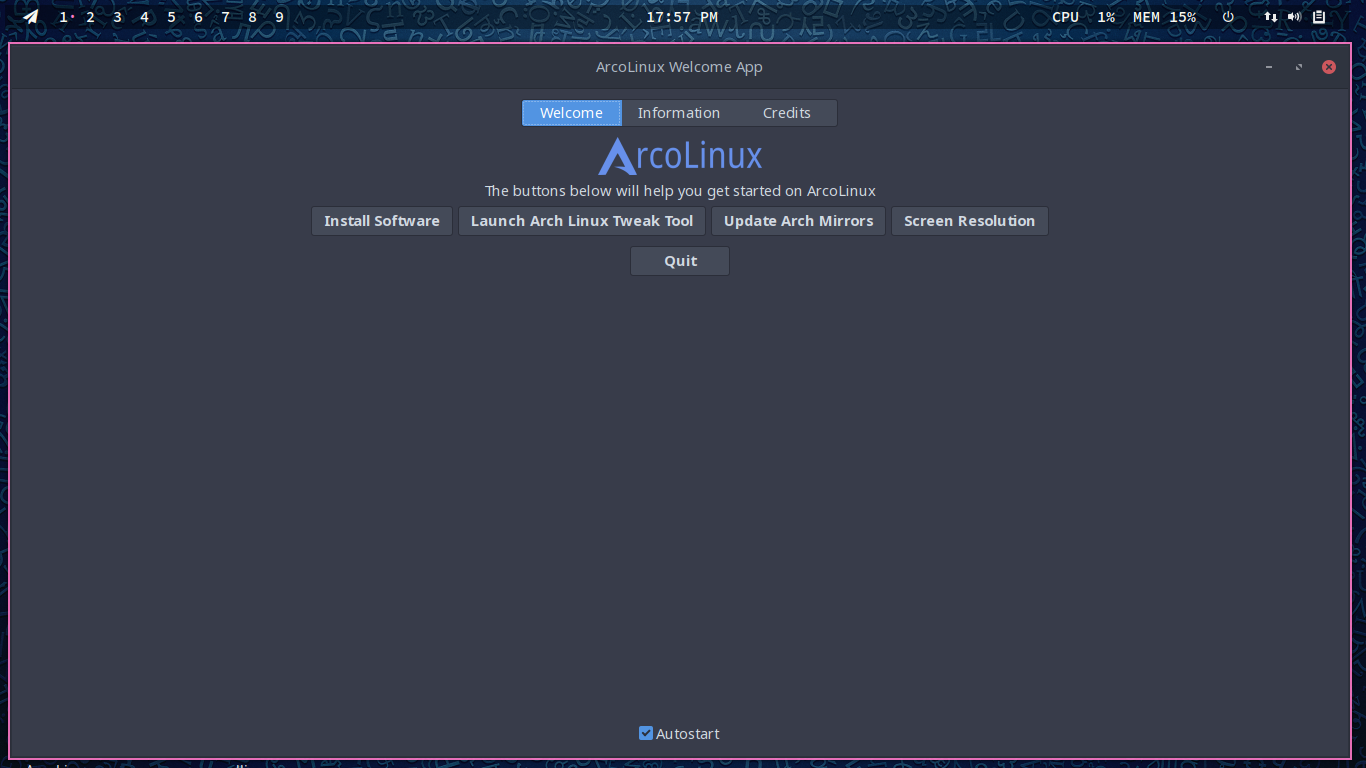The height and width of the screenshot is (768, 1366).
Task: Switch to workspace 5
Action: click(171, 17)
